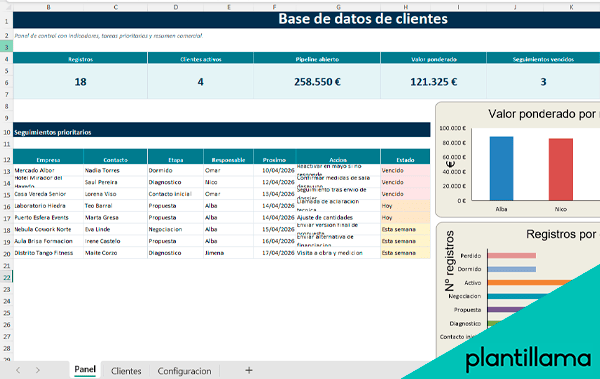Select the Distrito Tango Fitness cell

(x=48, y=253)
